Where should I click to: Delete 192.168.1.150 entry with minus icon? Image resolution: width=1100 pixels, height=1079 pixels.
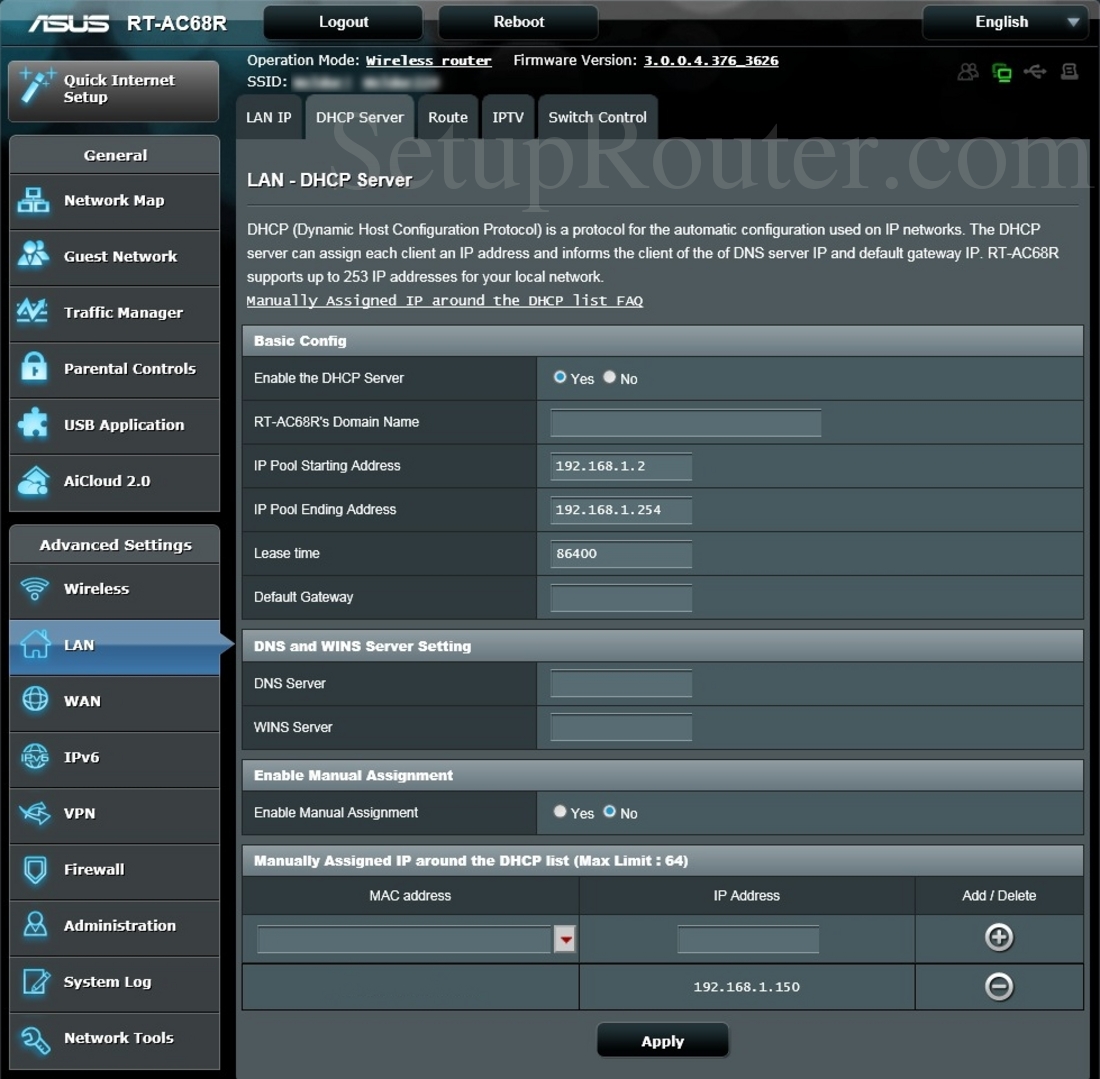(x=999, y=987)
